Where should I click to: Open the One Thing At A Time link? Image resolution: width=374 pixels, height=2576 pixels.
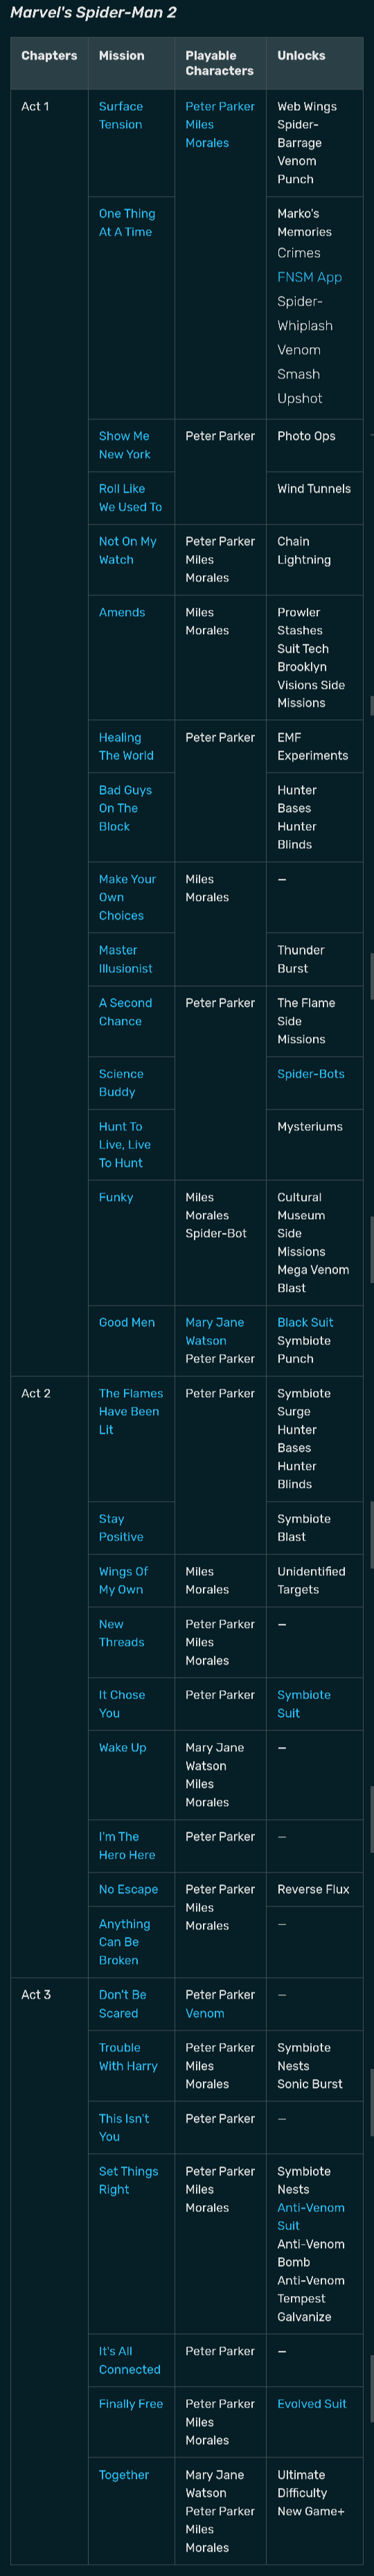pos(127,222)
